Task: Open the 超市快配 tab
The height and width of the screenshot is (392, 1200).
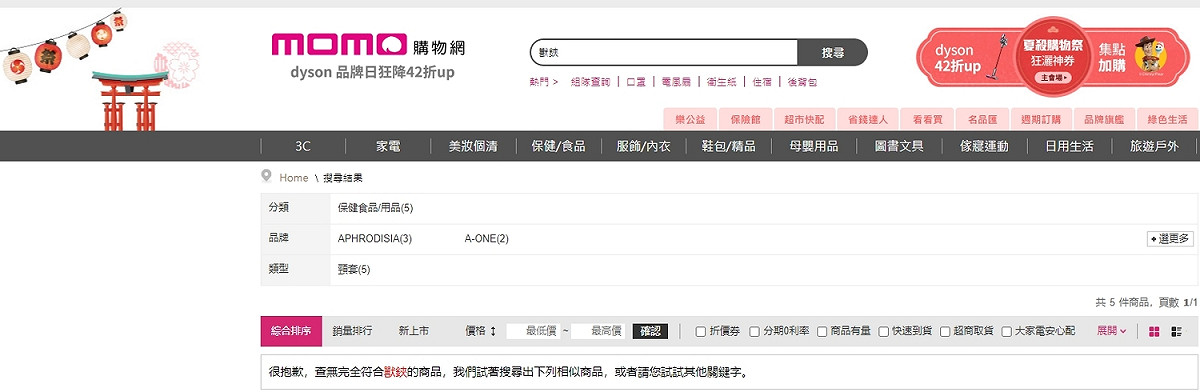Action: [x=804, y=119]
